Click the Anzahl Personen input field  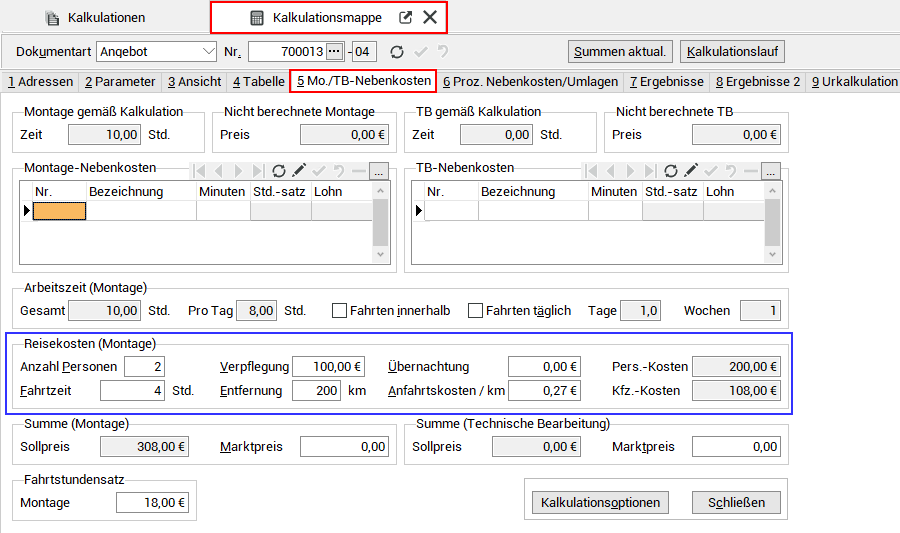[x=144, y=366]
